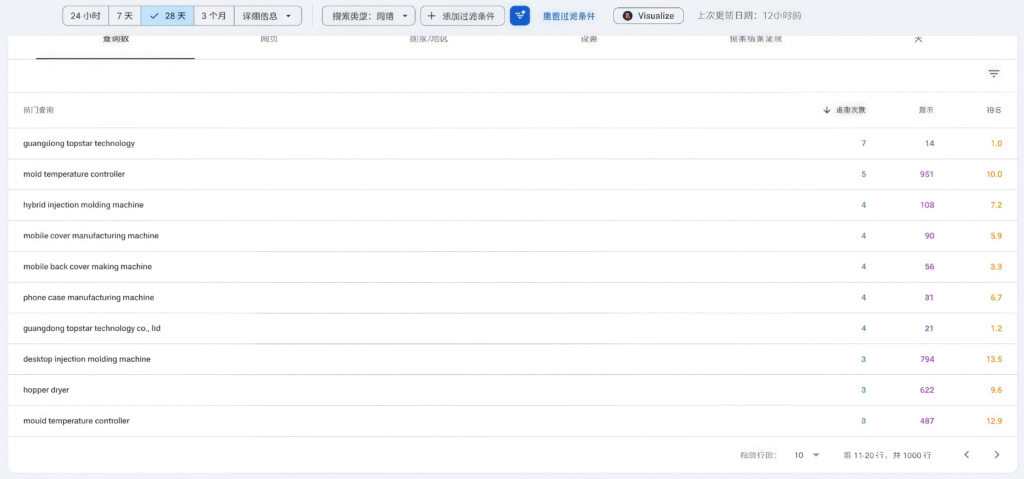Click position value 10.0
This screenshot has width=1024, height=479.
995,174
